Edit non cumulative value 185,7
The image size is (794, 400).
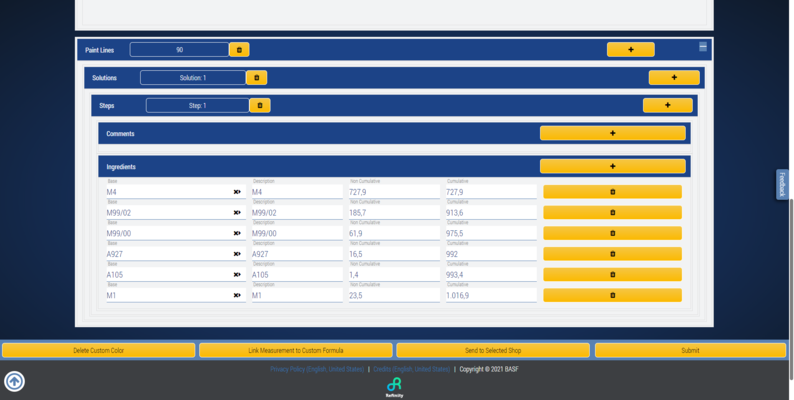pyautogui.click(x=394, y=213)
